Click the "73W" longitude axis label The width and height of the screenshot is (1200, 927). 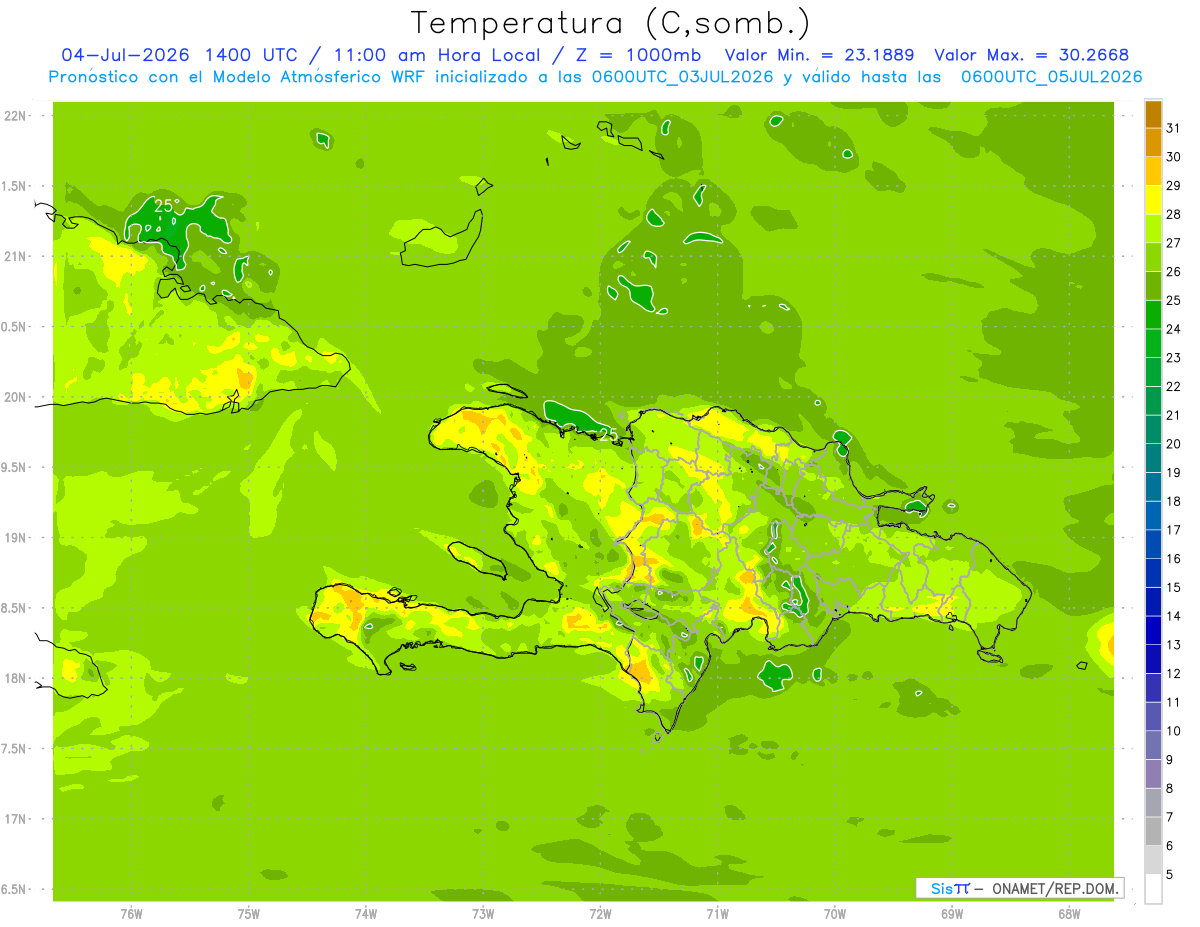pyautogui.click(x=483, y=914)
